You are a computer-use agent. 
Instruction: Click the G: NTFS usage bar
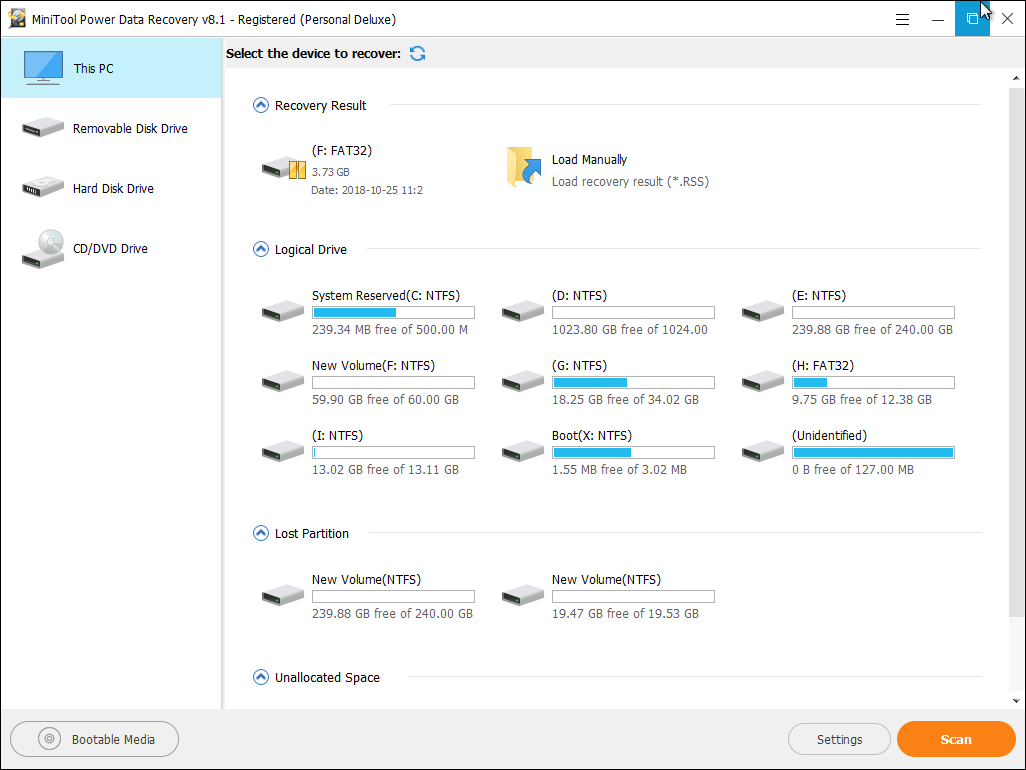(633, 383)
